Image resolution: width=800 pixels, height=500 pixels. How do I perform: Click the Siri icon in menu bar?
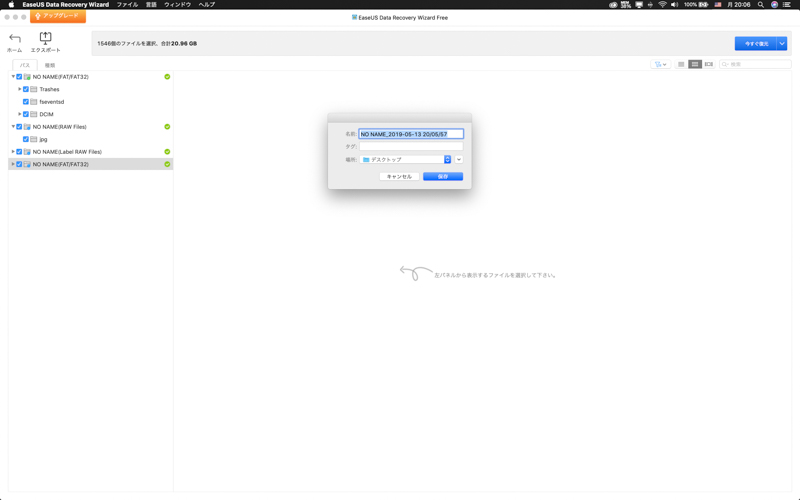click(x=774, y=5)
